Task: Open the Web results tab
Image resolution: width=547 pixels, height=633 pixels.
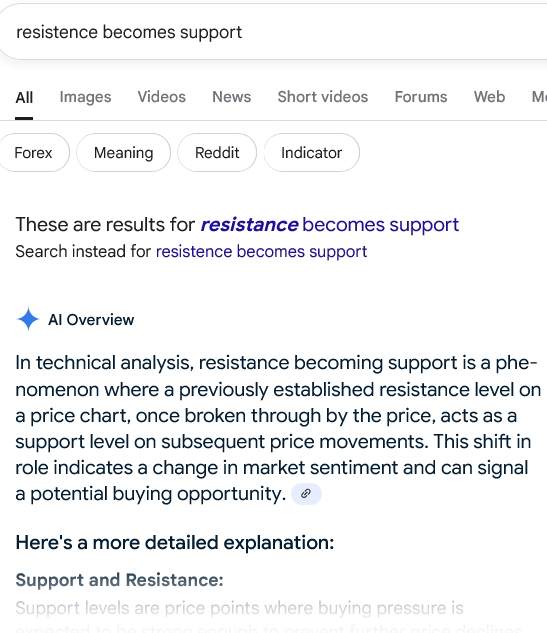Action: (489, 97)
